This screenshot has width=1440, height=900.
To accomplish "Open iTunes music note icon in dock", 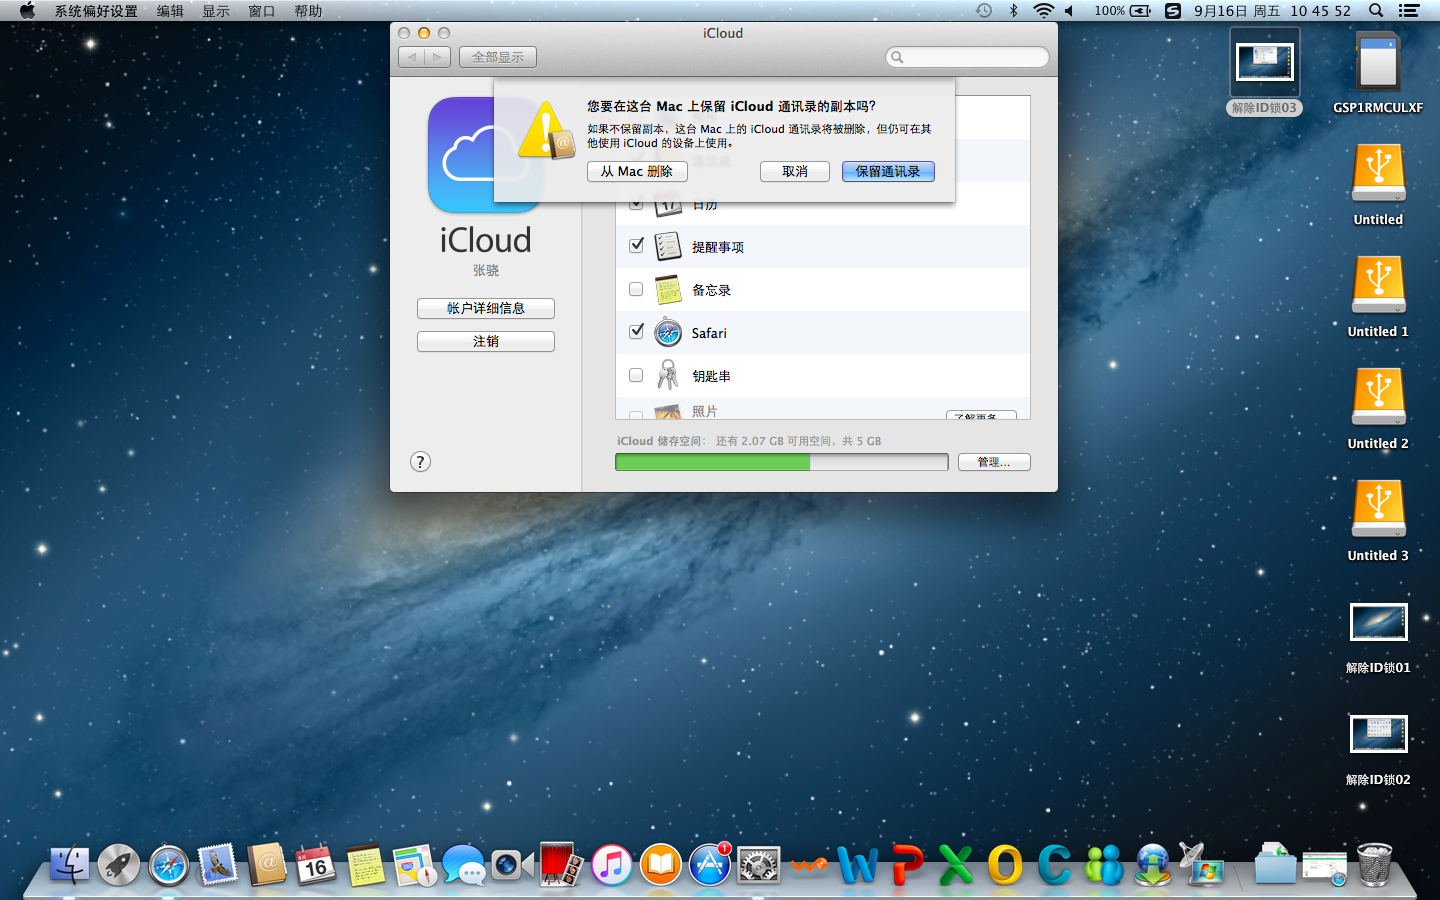I will click(611, 865).
